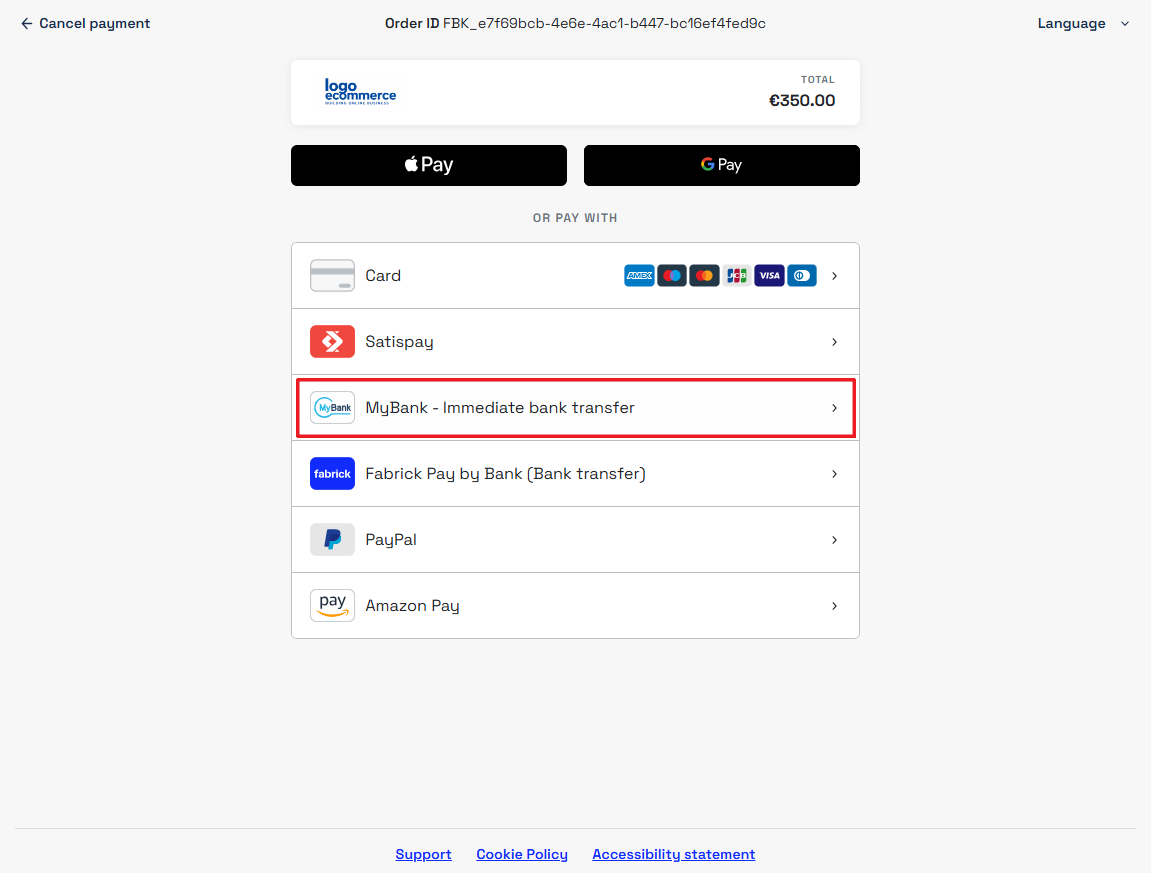Click the Order ID text
The image size is (1151, 873).
[576, 23]
